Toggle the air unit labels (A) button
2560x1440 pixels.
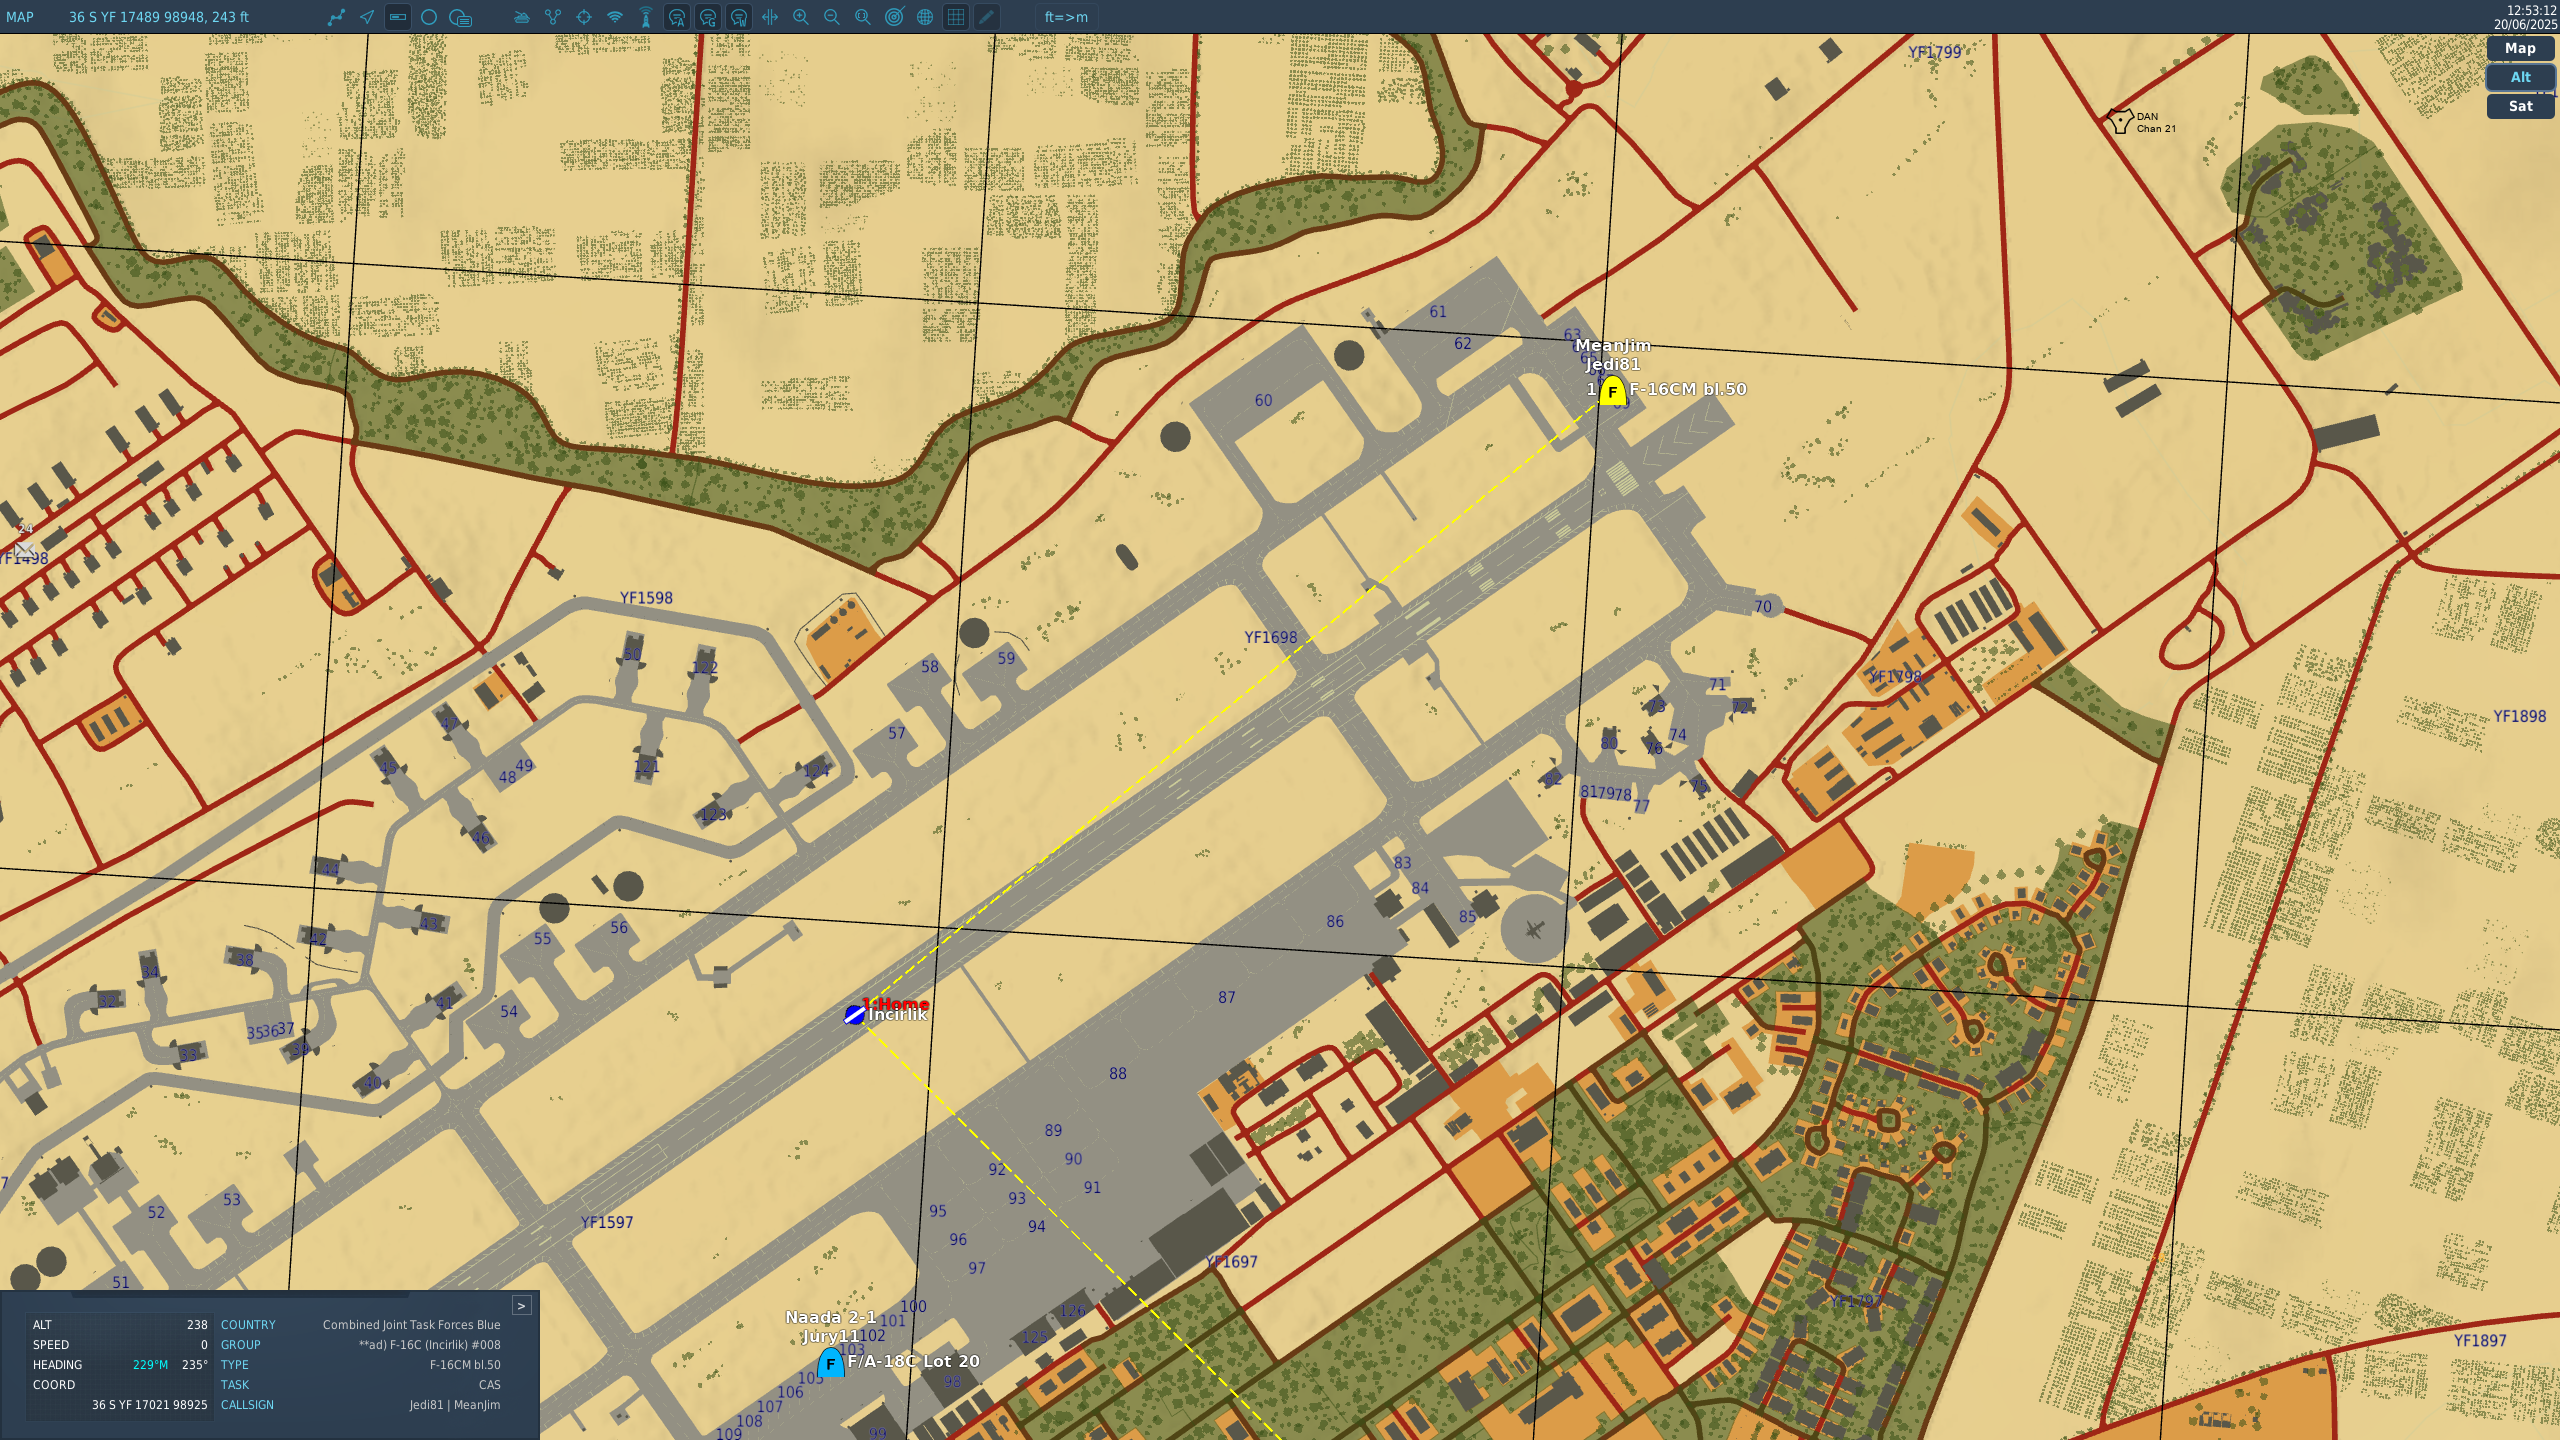coord(677,17)
